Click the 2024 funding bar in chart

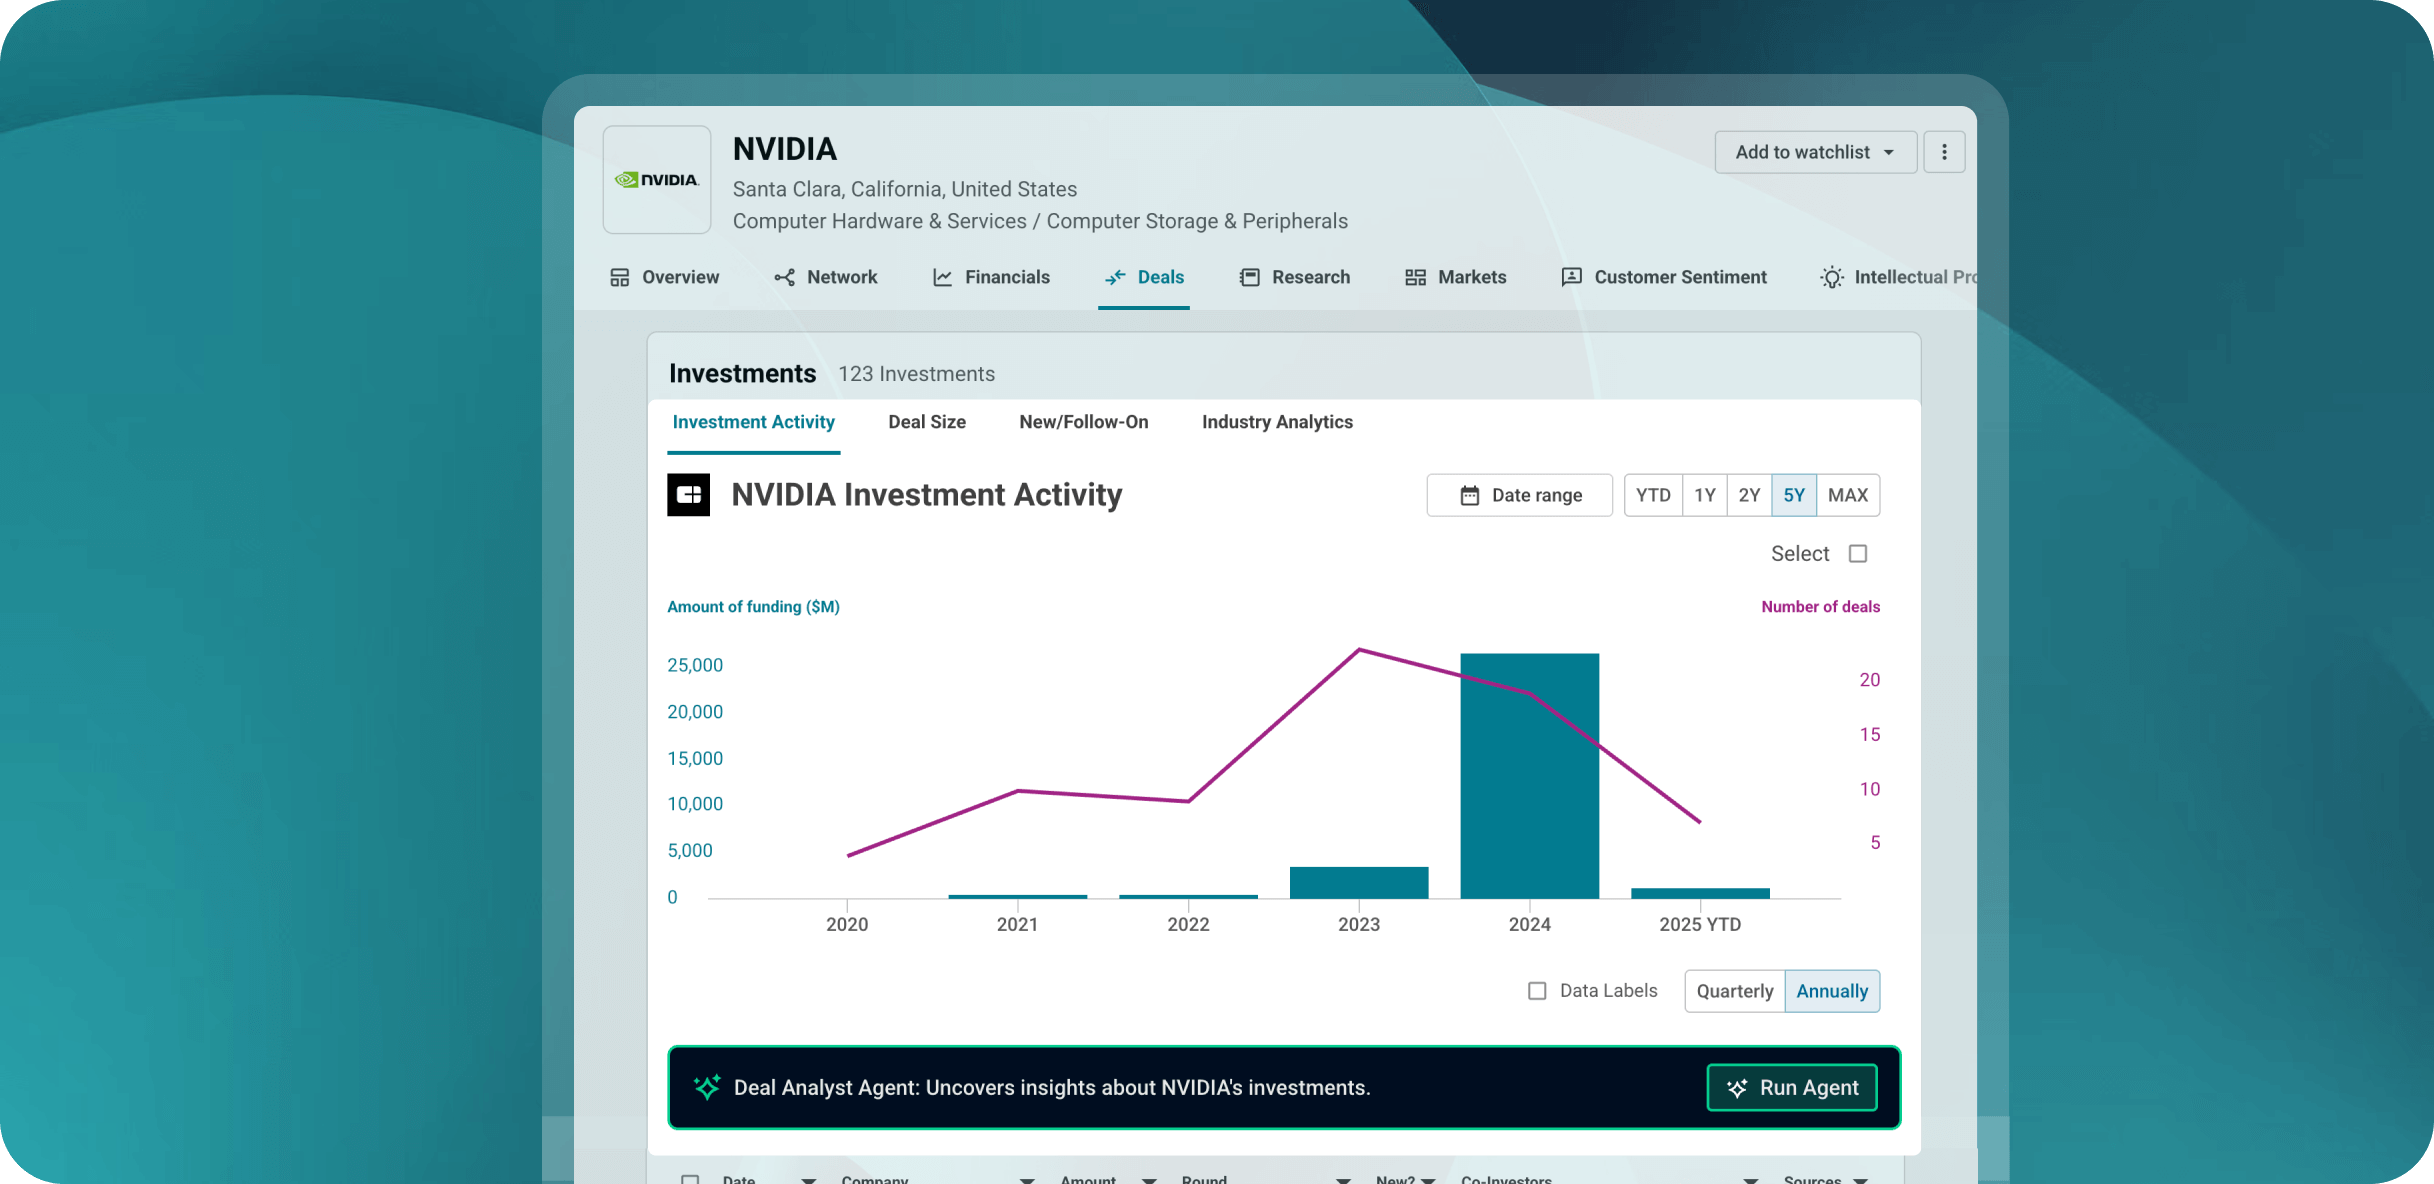(x=1529, y=776)
